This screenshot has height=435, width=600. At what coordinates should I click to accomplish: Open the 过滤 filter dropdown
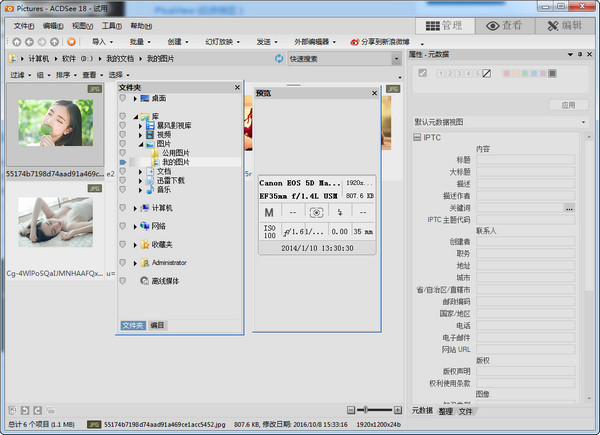(20, 75)
